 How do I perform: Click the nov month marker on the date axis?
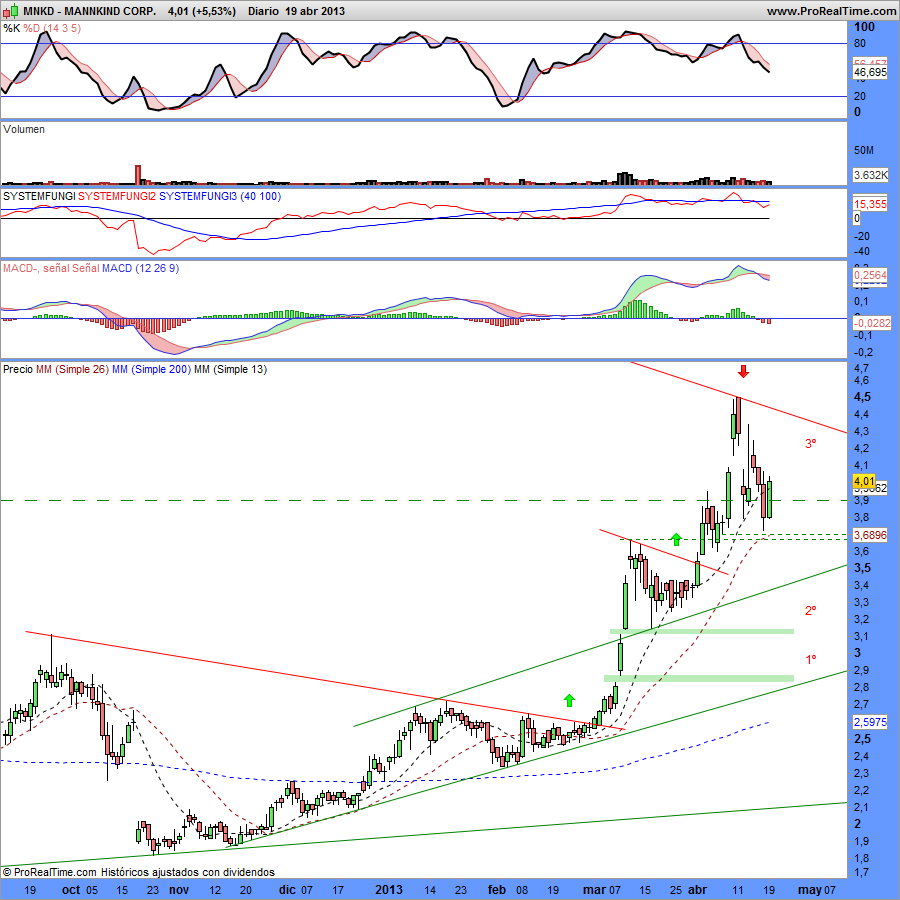(x=179, y=890)
